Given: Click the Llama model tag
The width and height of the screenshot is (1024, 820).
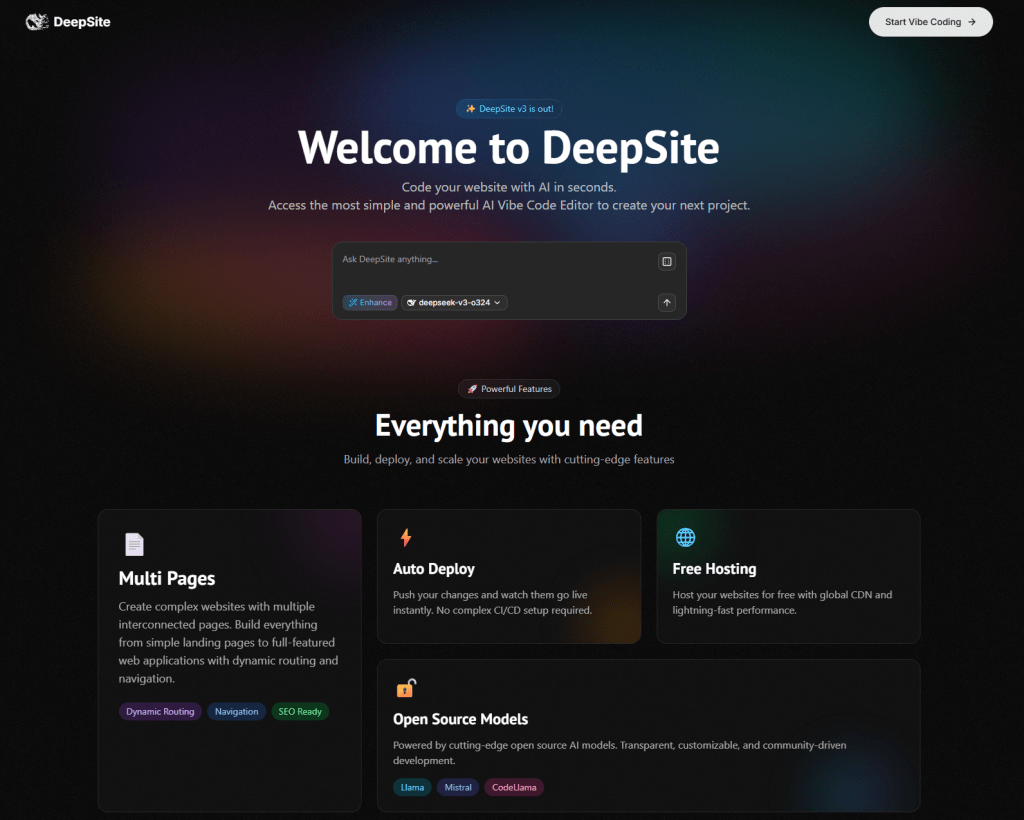Looking at the screenshot, I should (412, 787).
